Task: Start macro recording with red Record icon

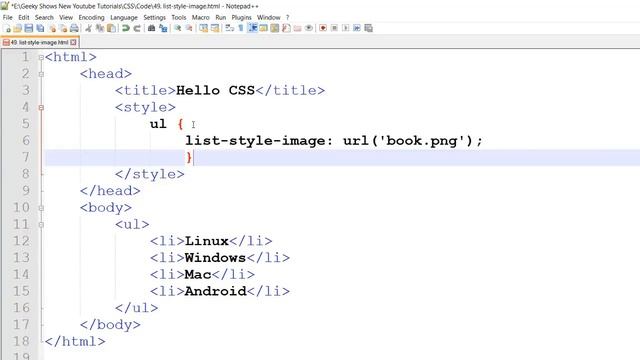Action: pos(323,28)
